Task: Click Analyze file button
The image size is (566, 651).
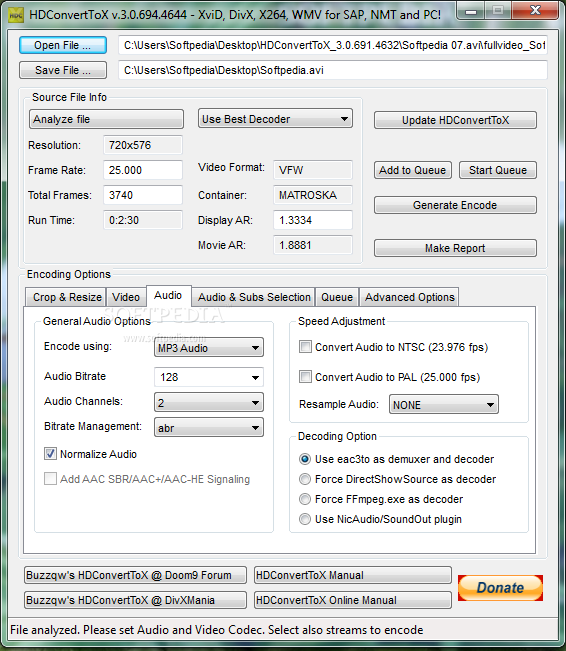Action: 106,120
